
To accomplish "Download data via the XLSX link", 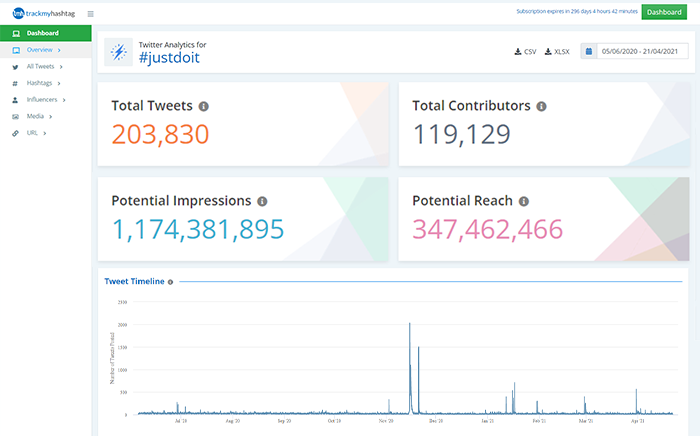I will (557, 52).
